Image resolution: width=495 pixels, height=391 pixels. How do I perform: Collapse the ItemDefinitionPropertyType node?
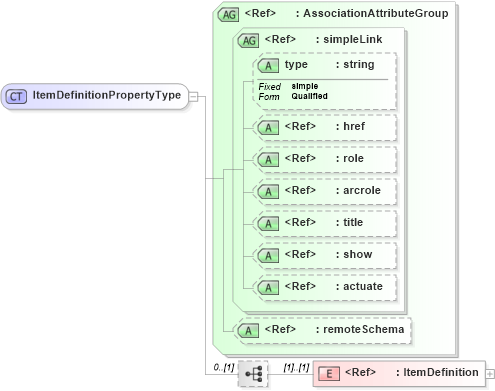(193, 97)
